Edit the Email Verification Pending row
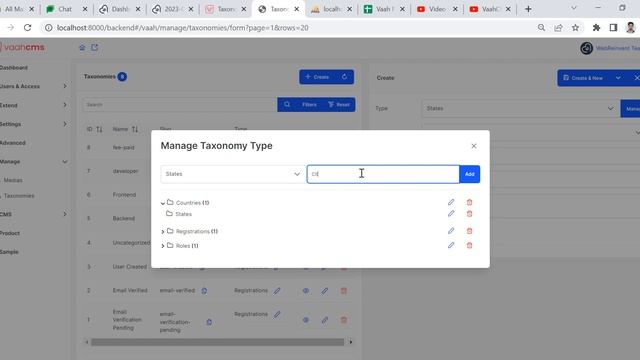 coord(324,320)
